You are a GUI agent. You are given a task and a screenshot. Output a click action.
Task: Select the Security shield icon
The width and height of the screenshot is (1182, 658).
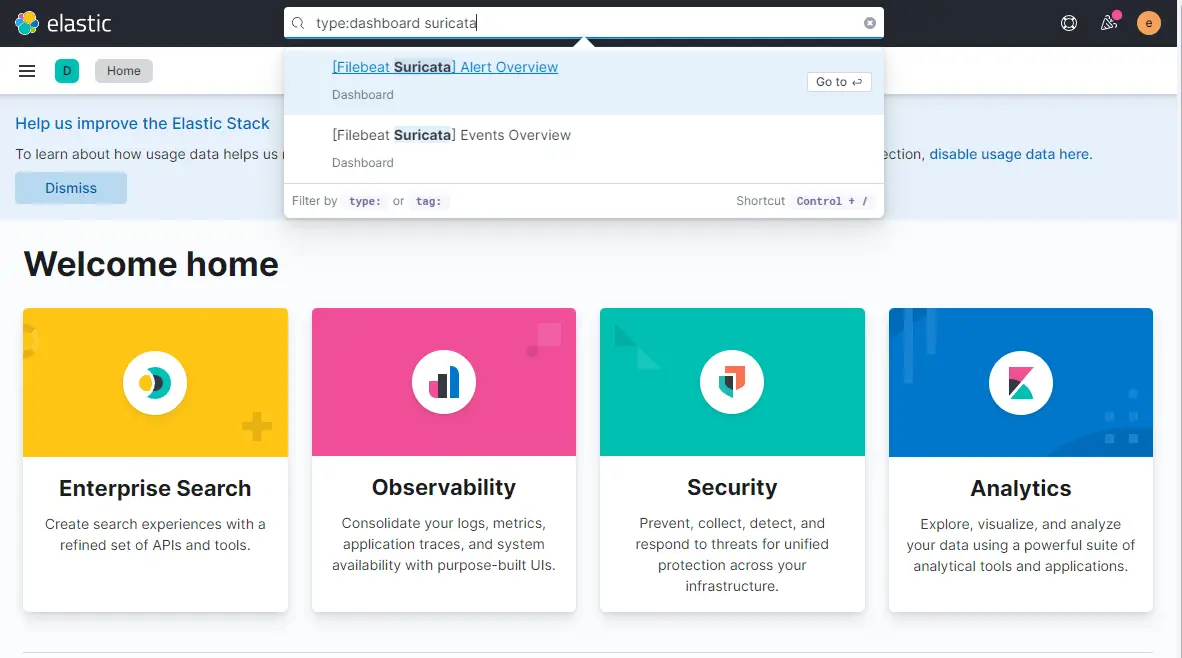point(731,382)
